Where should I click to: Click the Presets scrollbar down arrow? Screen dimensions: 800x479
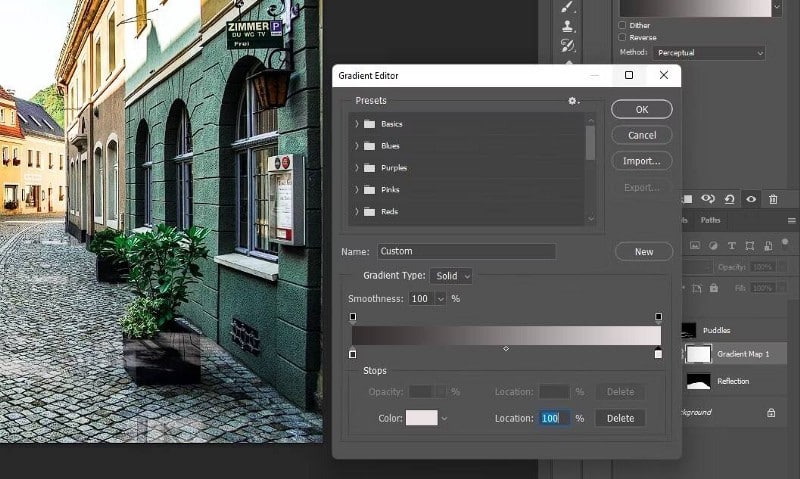point(591,219)
